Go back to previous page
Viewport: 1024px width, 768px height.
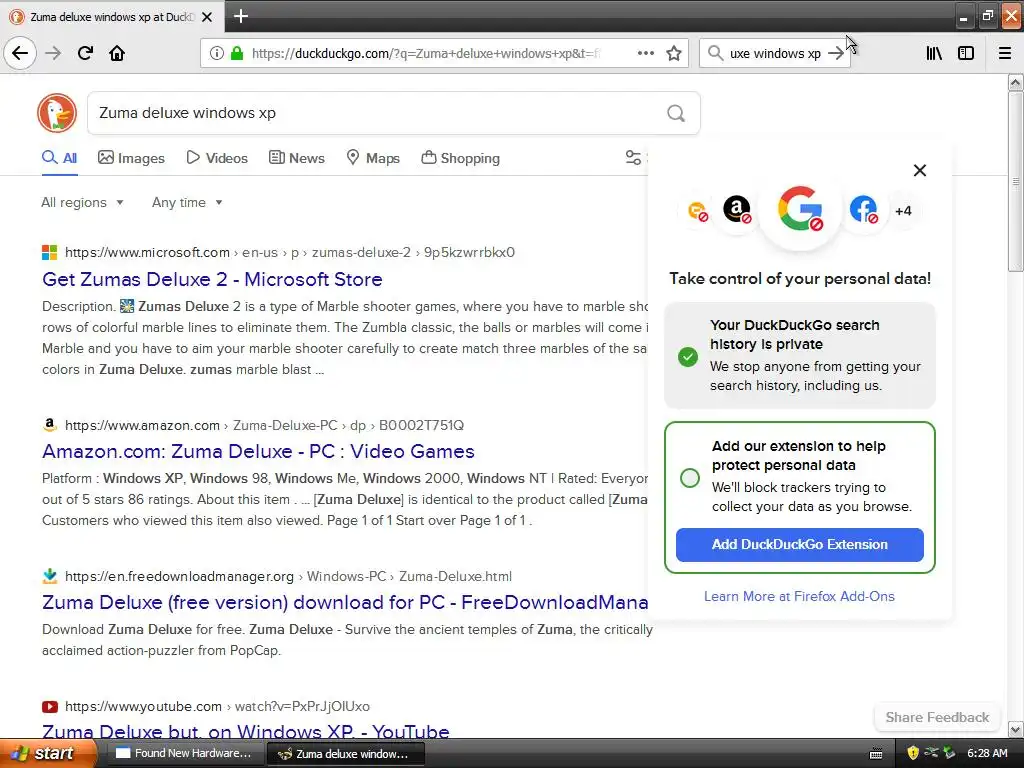click(20, 53)
